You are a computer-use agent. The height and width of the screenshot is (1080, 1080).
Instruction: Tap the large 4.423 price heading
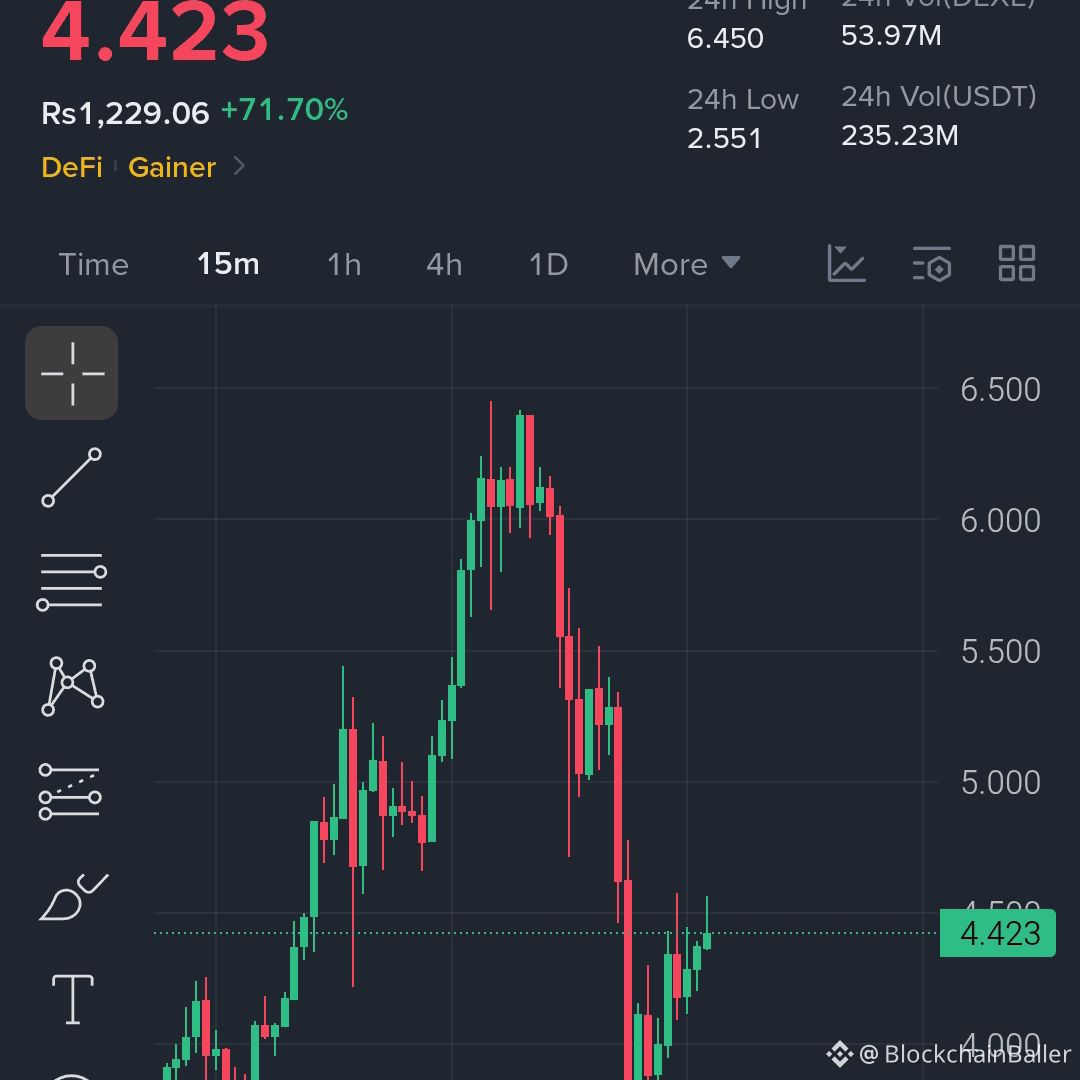click(155, 32)
